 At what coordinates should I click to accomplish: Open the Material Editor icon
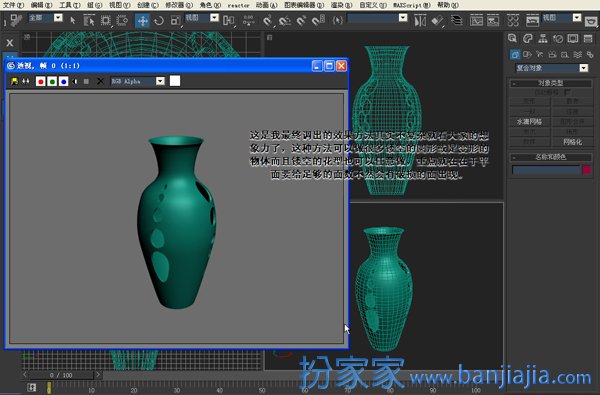513,20
